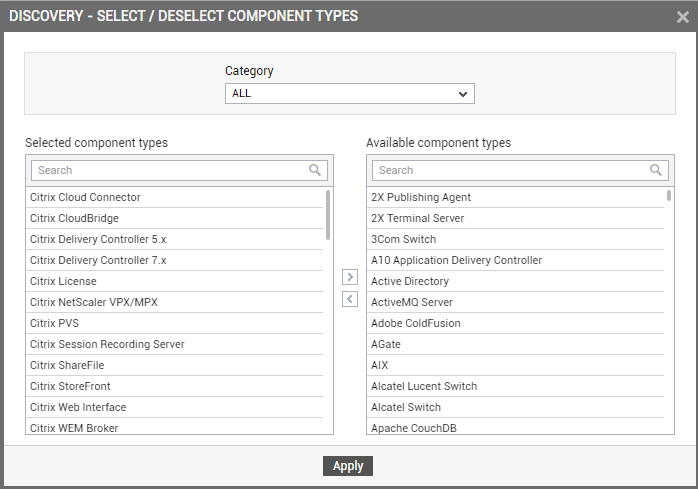Select Citrix WEM Broker
Image resolution: width=698 pixels, height=489 pixels.
(176, 426)
